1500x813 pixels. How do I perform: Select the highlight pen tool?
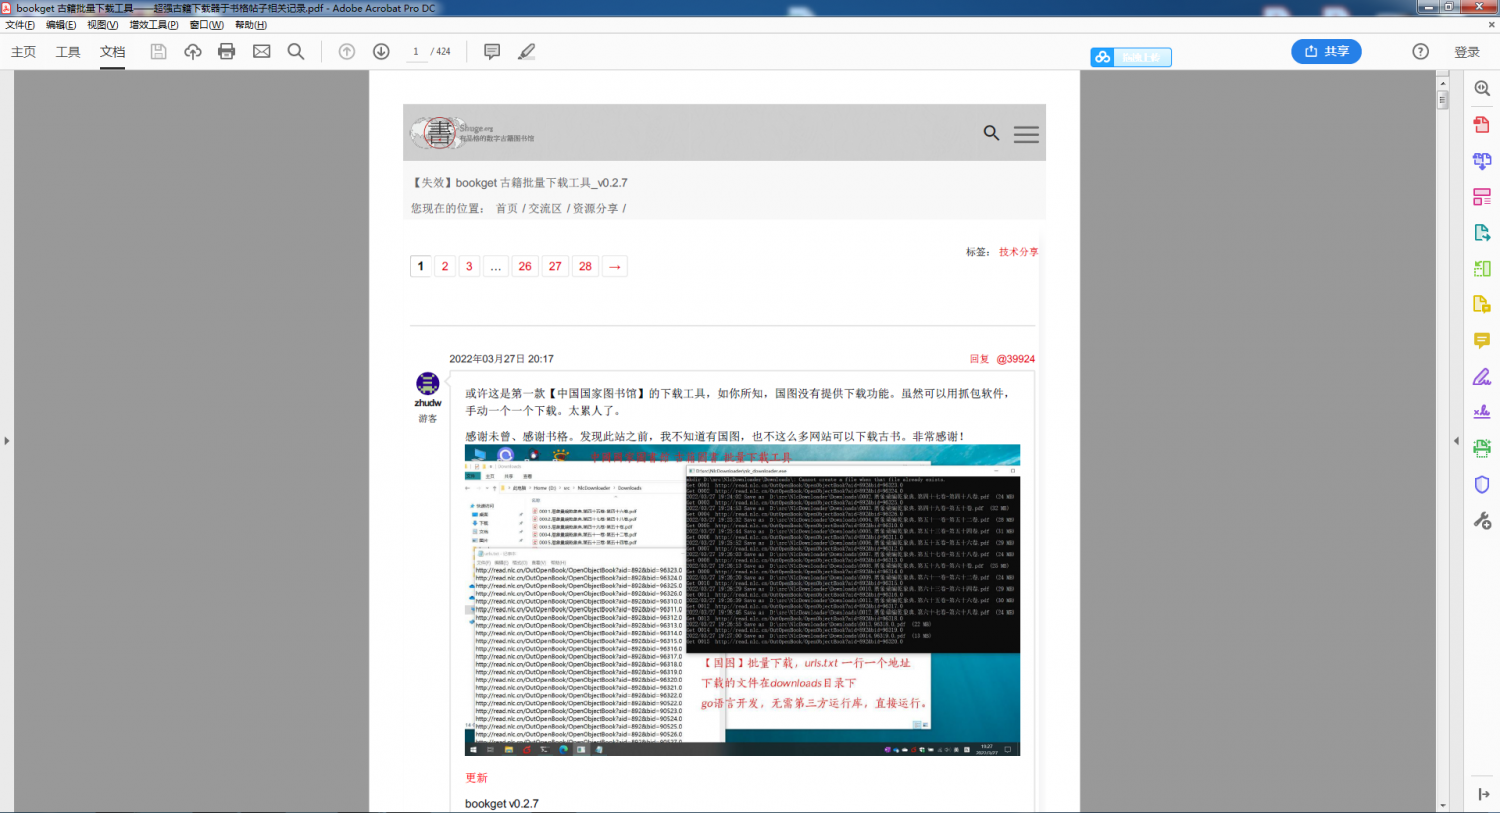pos(527,51)
